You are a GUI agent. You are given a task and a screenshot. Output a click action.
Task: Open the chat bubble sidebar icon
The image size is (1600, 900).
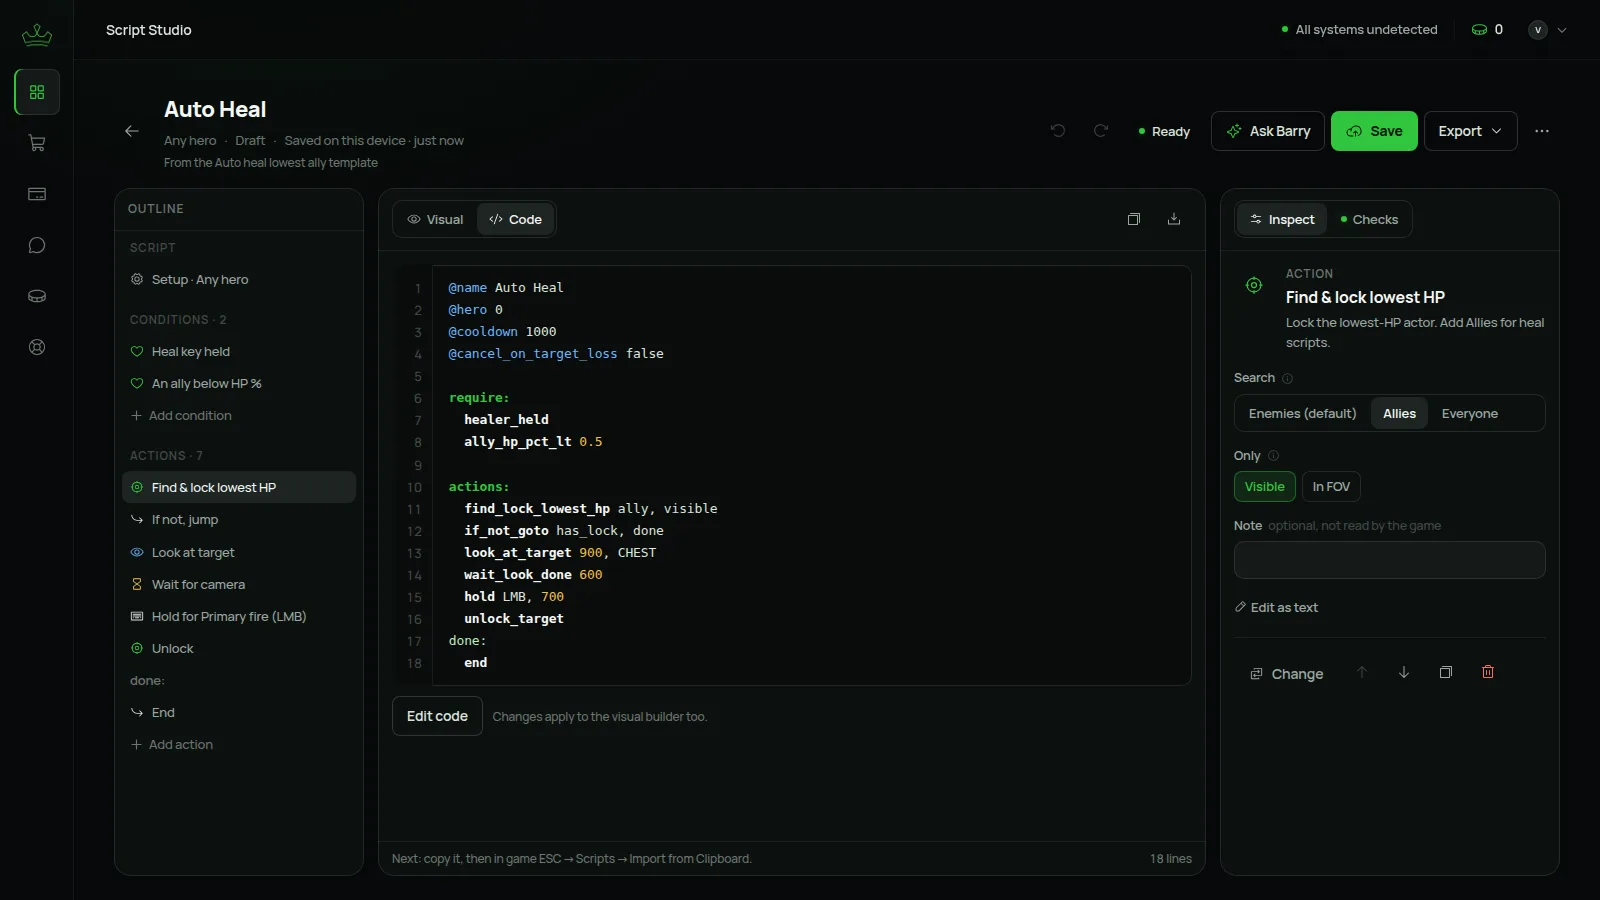click(x=37, y=245)
